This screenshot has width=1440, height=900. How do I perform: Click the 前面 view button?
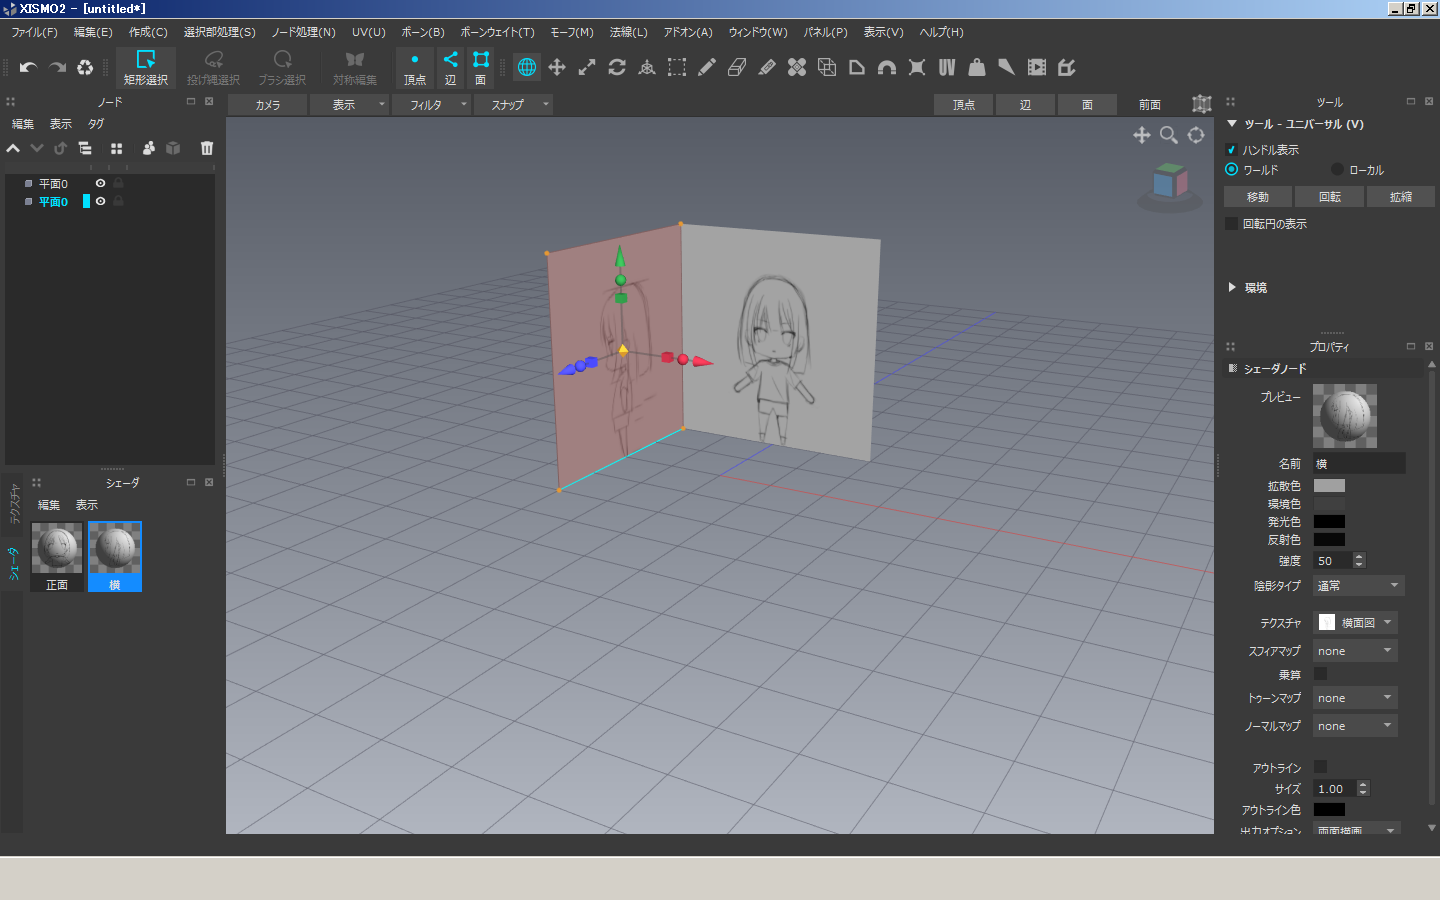coord(1150,104)
